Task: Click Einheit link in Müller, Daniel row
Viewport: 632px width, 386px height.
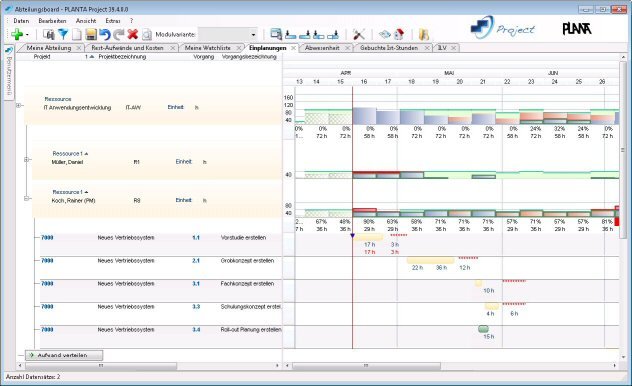Action: 183,162
